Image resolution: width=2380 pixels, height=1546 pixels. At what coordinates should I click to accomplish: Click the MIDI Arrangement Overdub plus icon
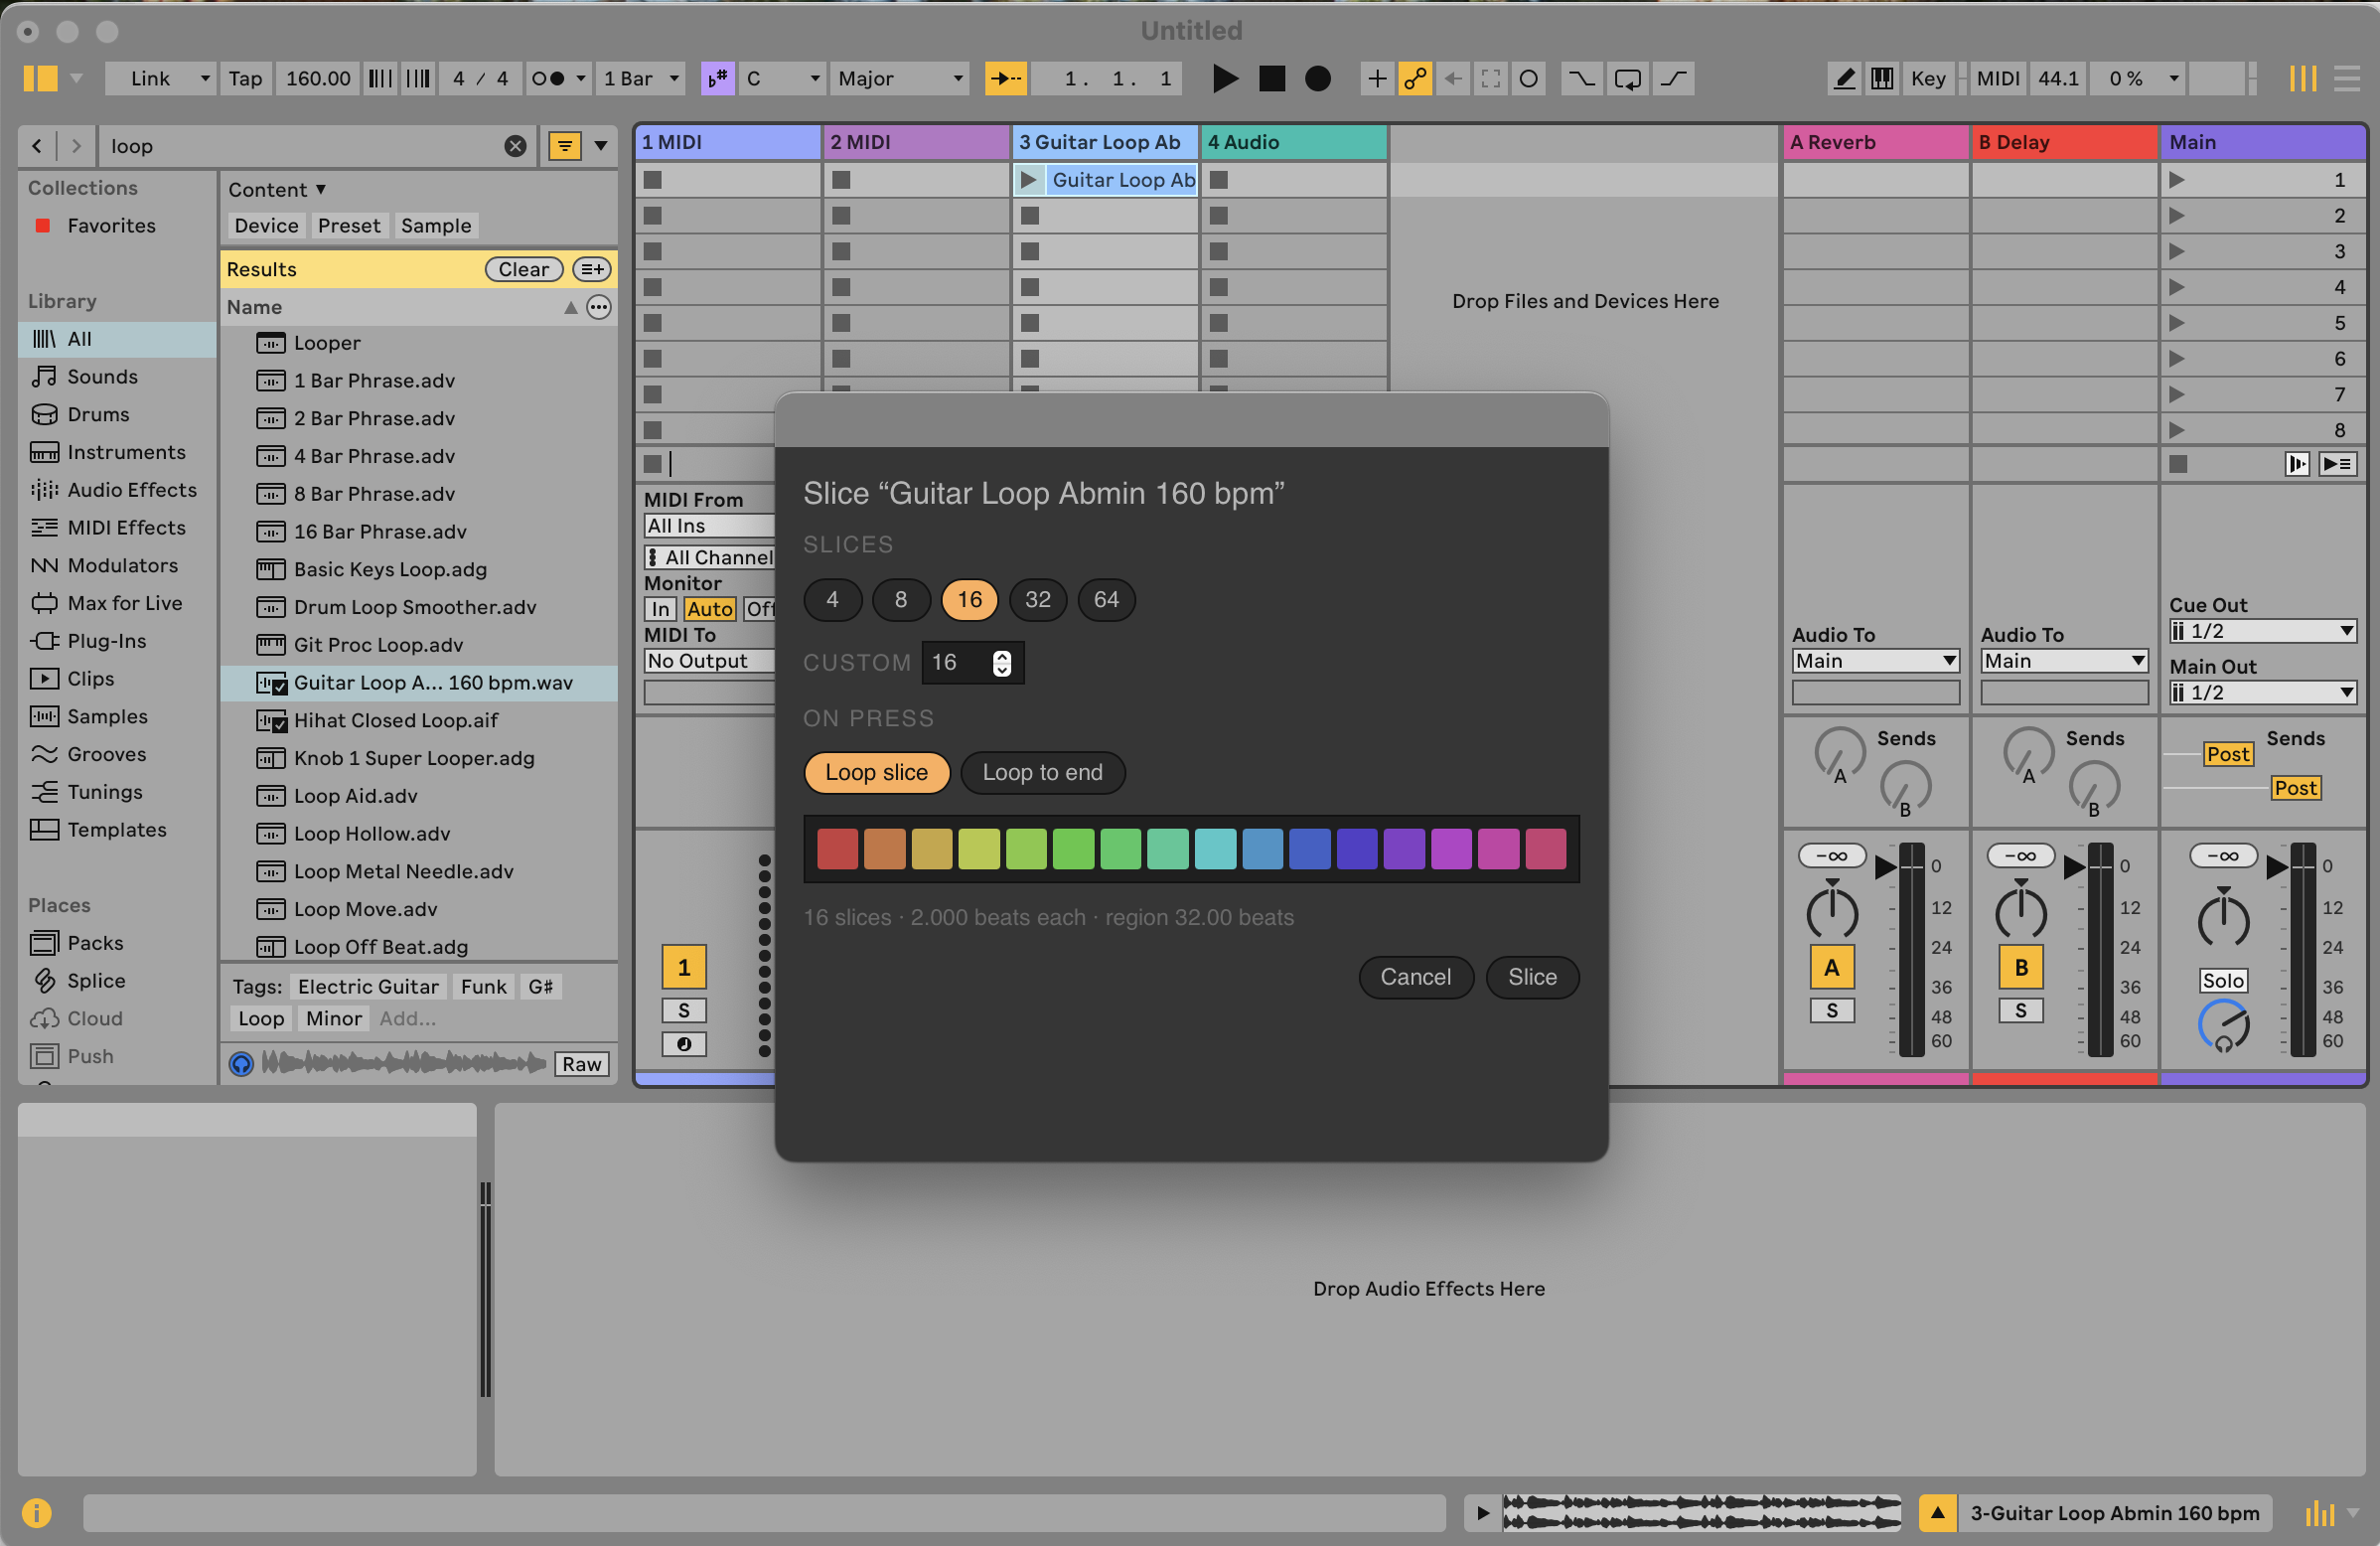tap(1377, 78)
